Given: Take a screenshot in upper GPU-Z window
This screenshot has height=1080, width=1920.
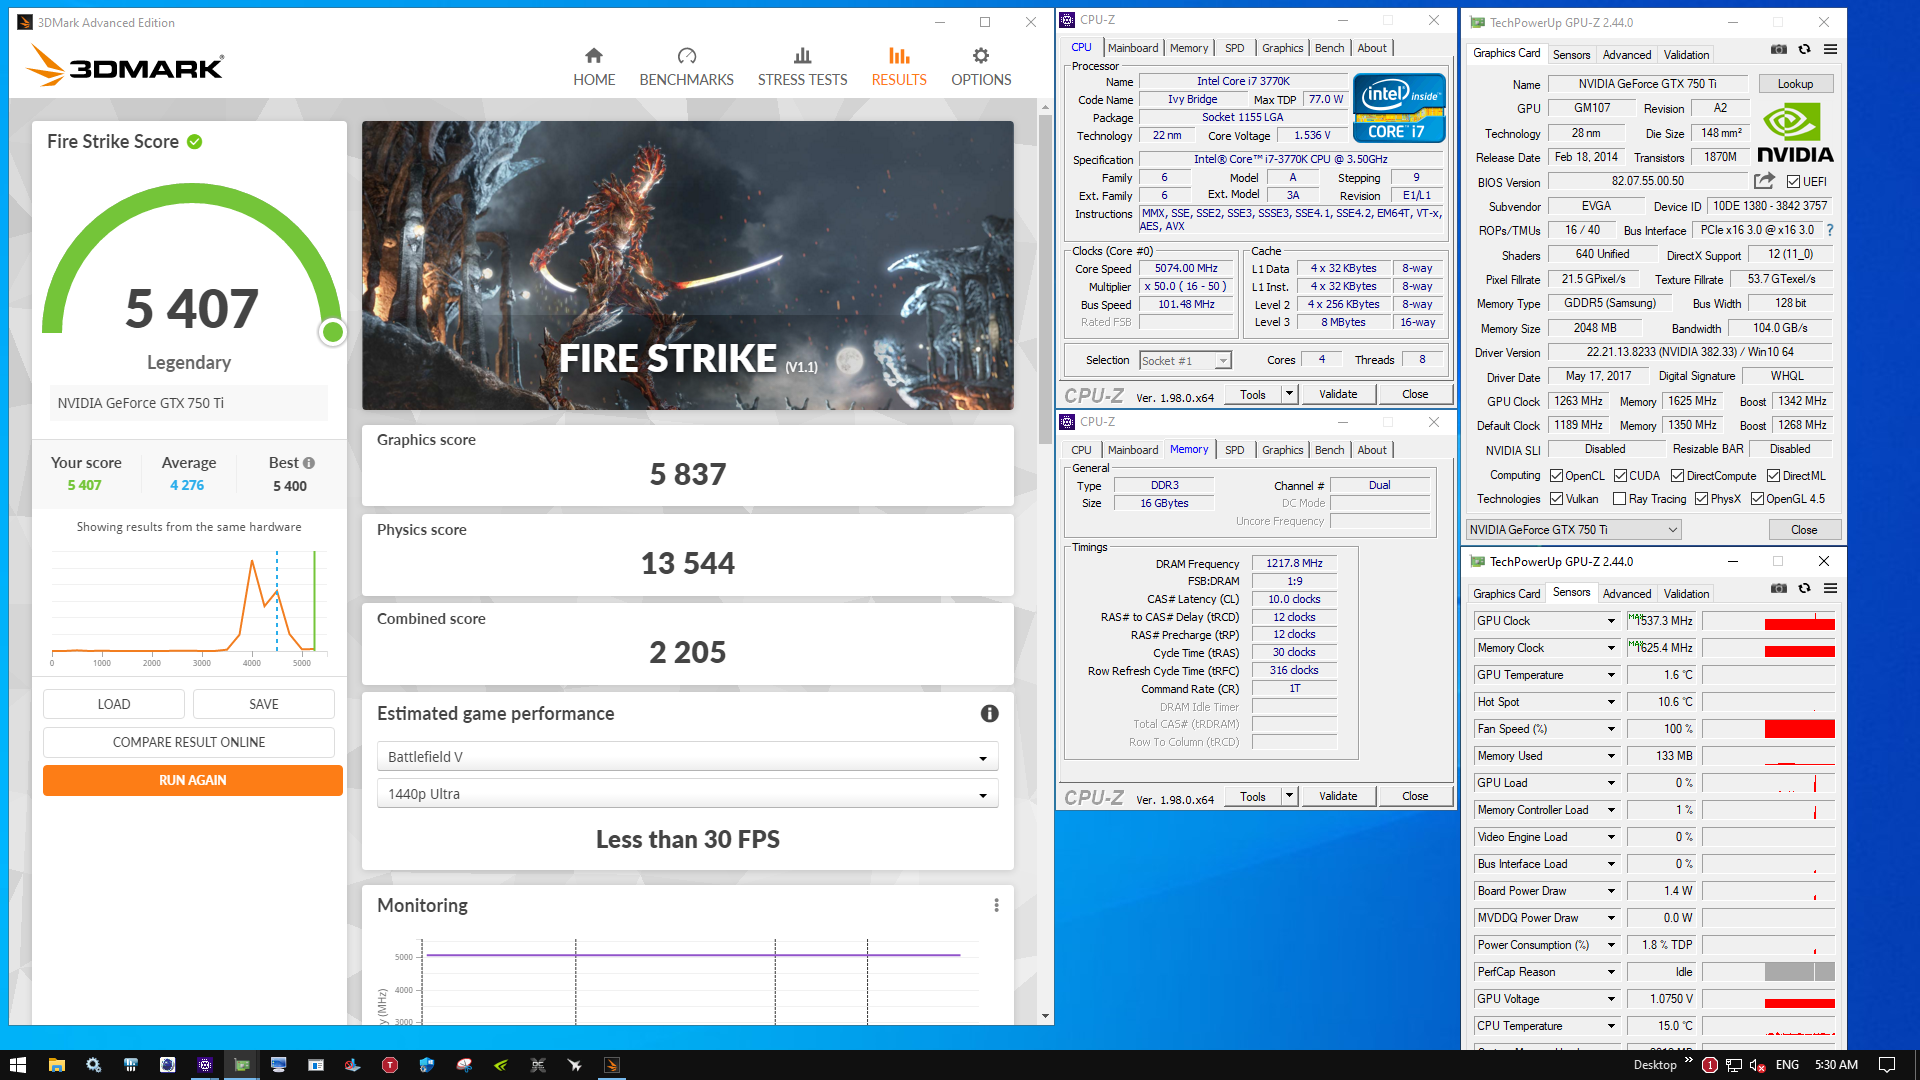Looking at the screenshot, I should (1779, 49).
